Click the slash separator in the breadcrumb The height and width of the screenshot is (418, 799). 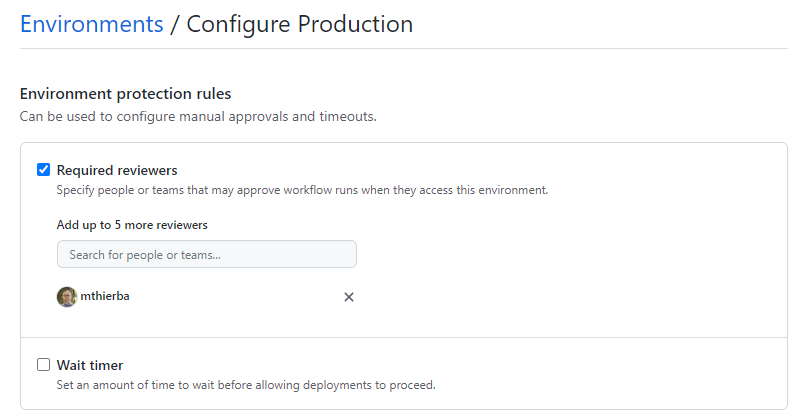pyautogui.click(x=175, y=24)
